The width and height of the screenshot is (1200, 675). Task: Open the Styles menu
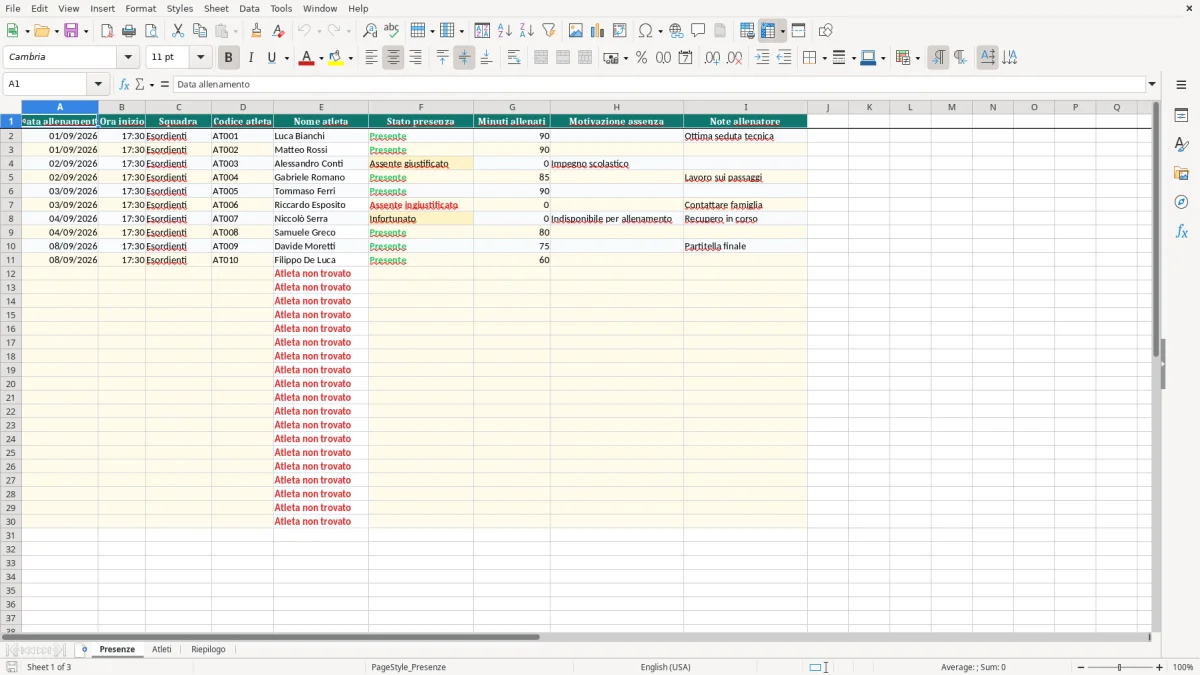[x=180, y=8]
